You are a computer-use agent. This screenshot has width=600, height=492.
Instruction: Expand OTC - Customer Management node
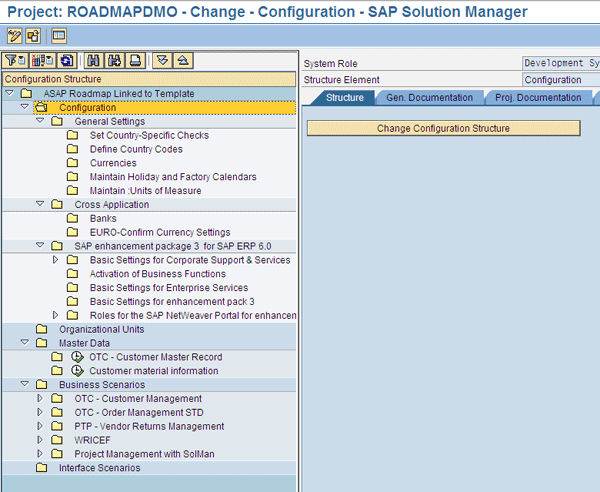(x=40, y=398)
